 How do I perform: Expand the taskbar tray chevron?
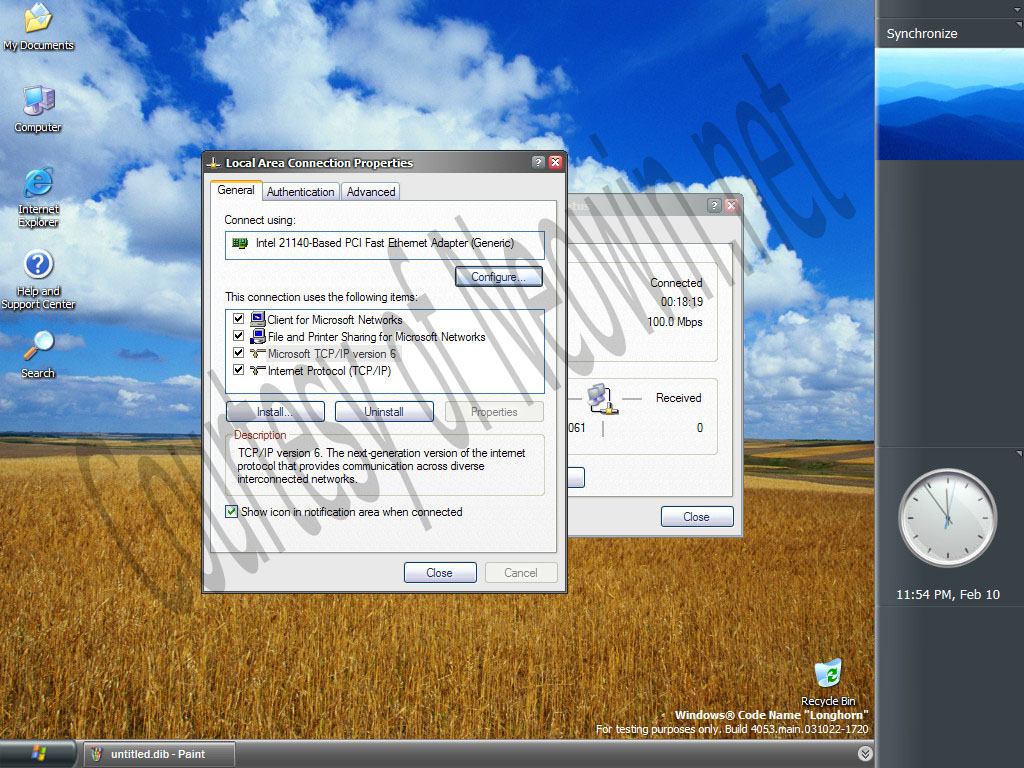point(865,754)
